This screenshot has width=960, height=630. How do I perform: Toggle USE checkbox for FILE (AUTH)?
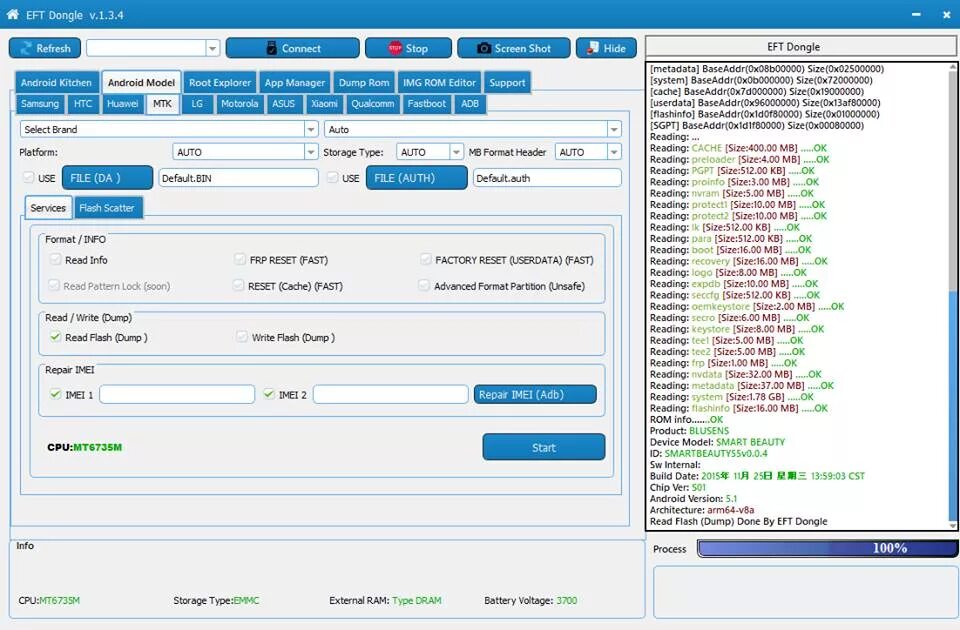tap(332, 178)
